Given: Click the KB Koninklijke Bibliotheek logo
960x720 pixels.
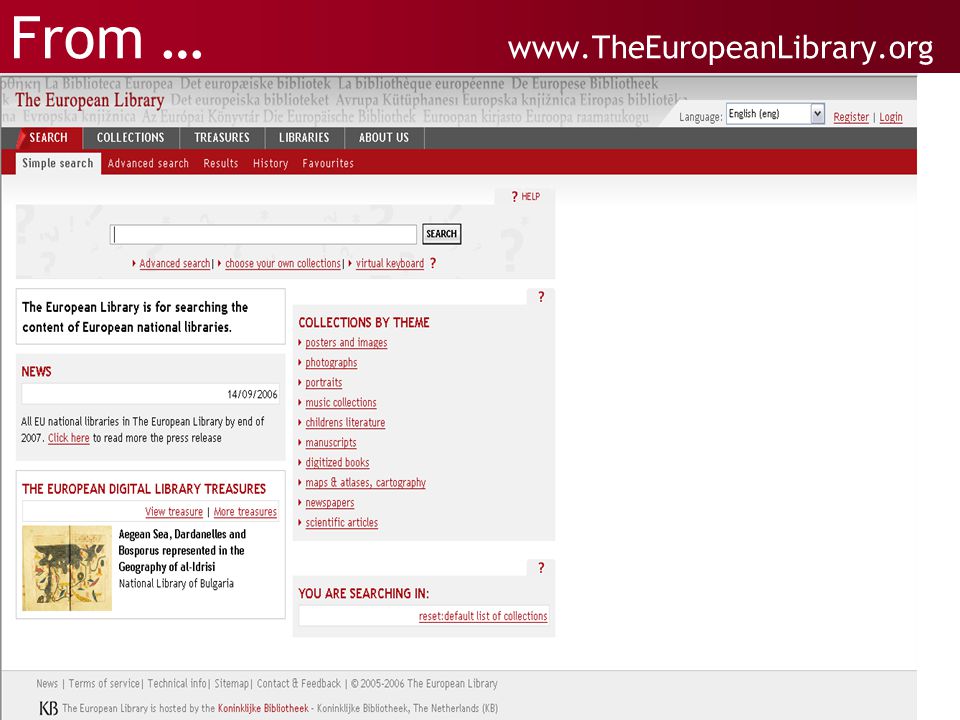Looking at the screenshot, I should [49, 708].
